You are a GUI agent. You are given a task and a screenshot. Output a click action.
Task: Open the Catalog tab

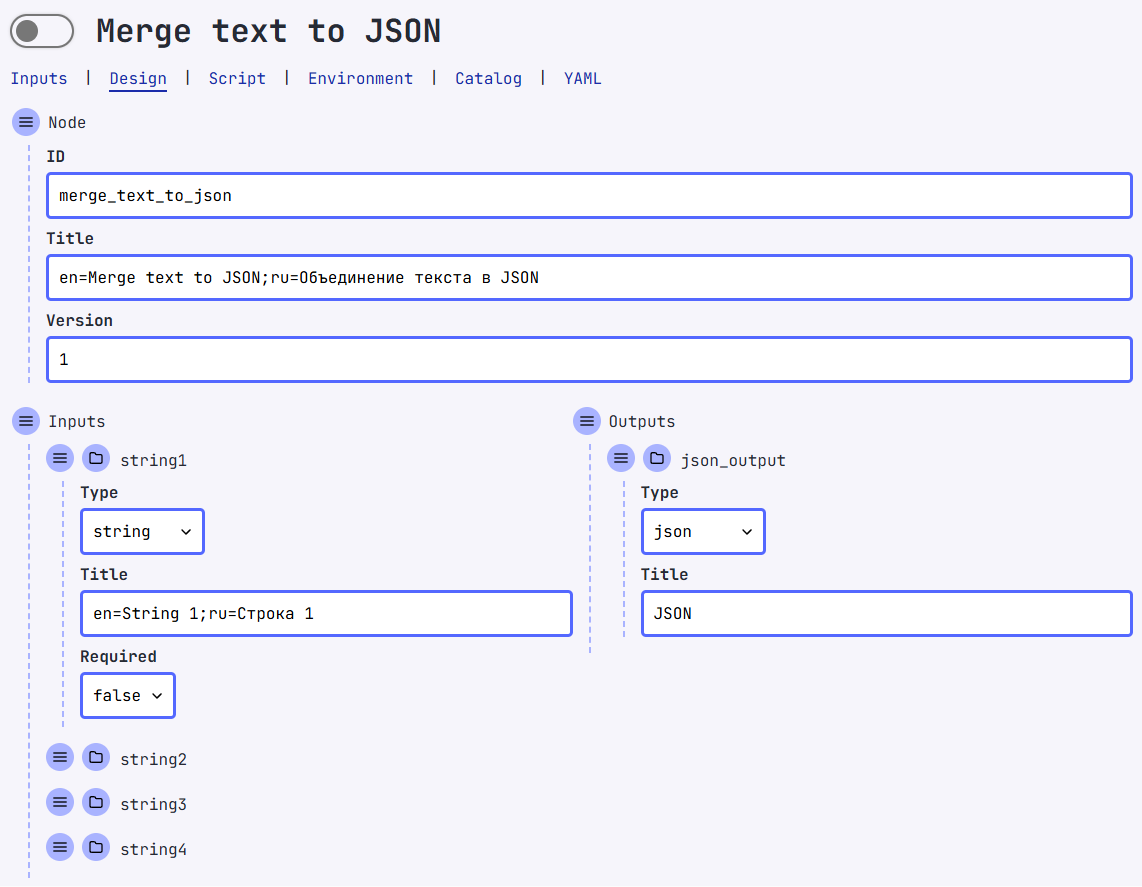pyautogui.click(x=488, y=78)
